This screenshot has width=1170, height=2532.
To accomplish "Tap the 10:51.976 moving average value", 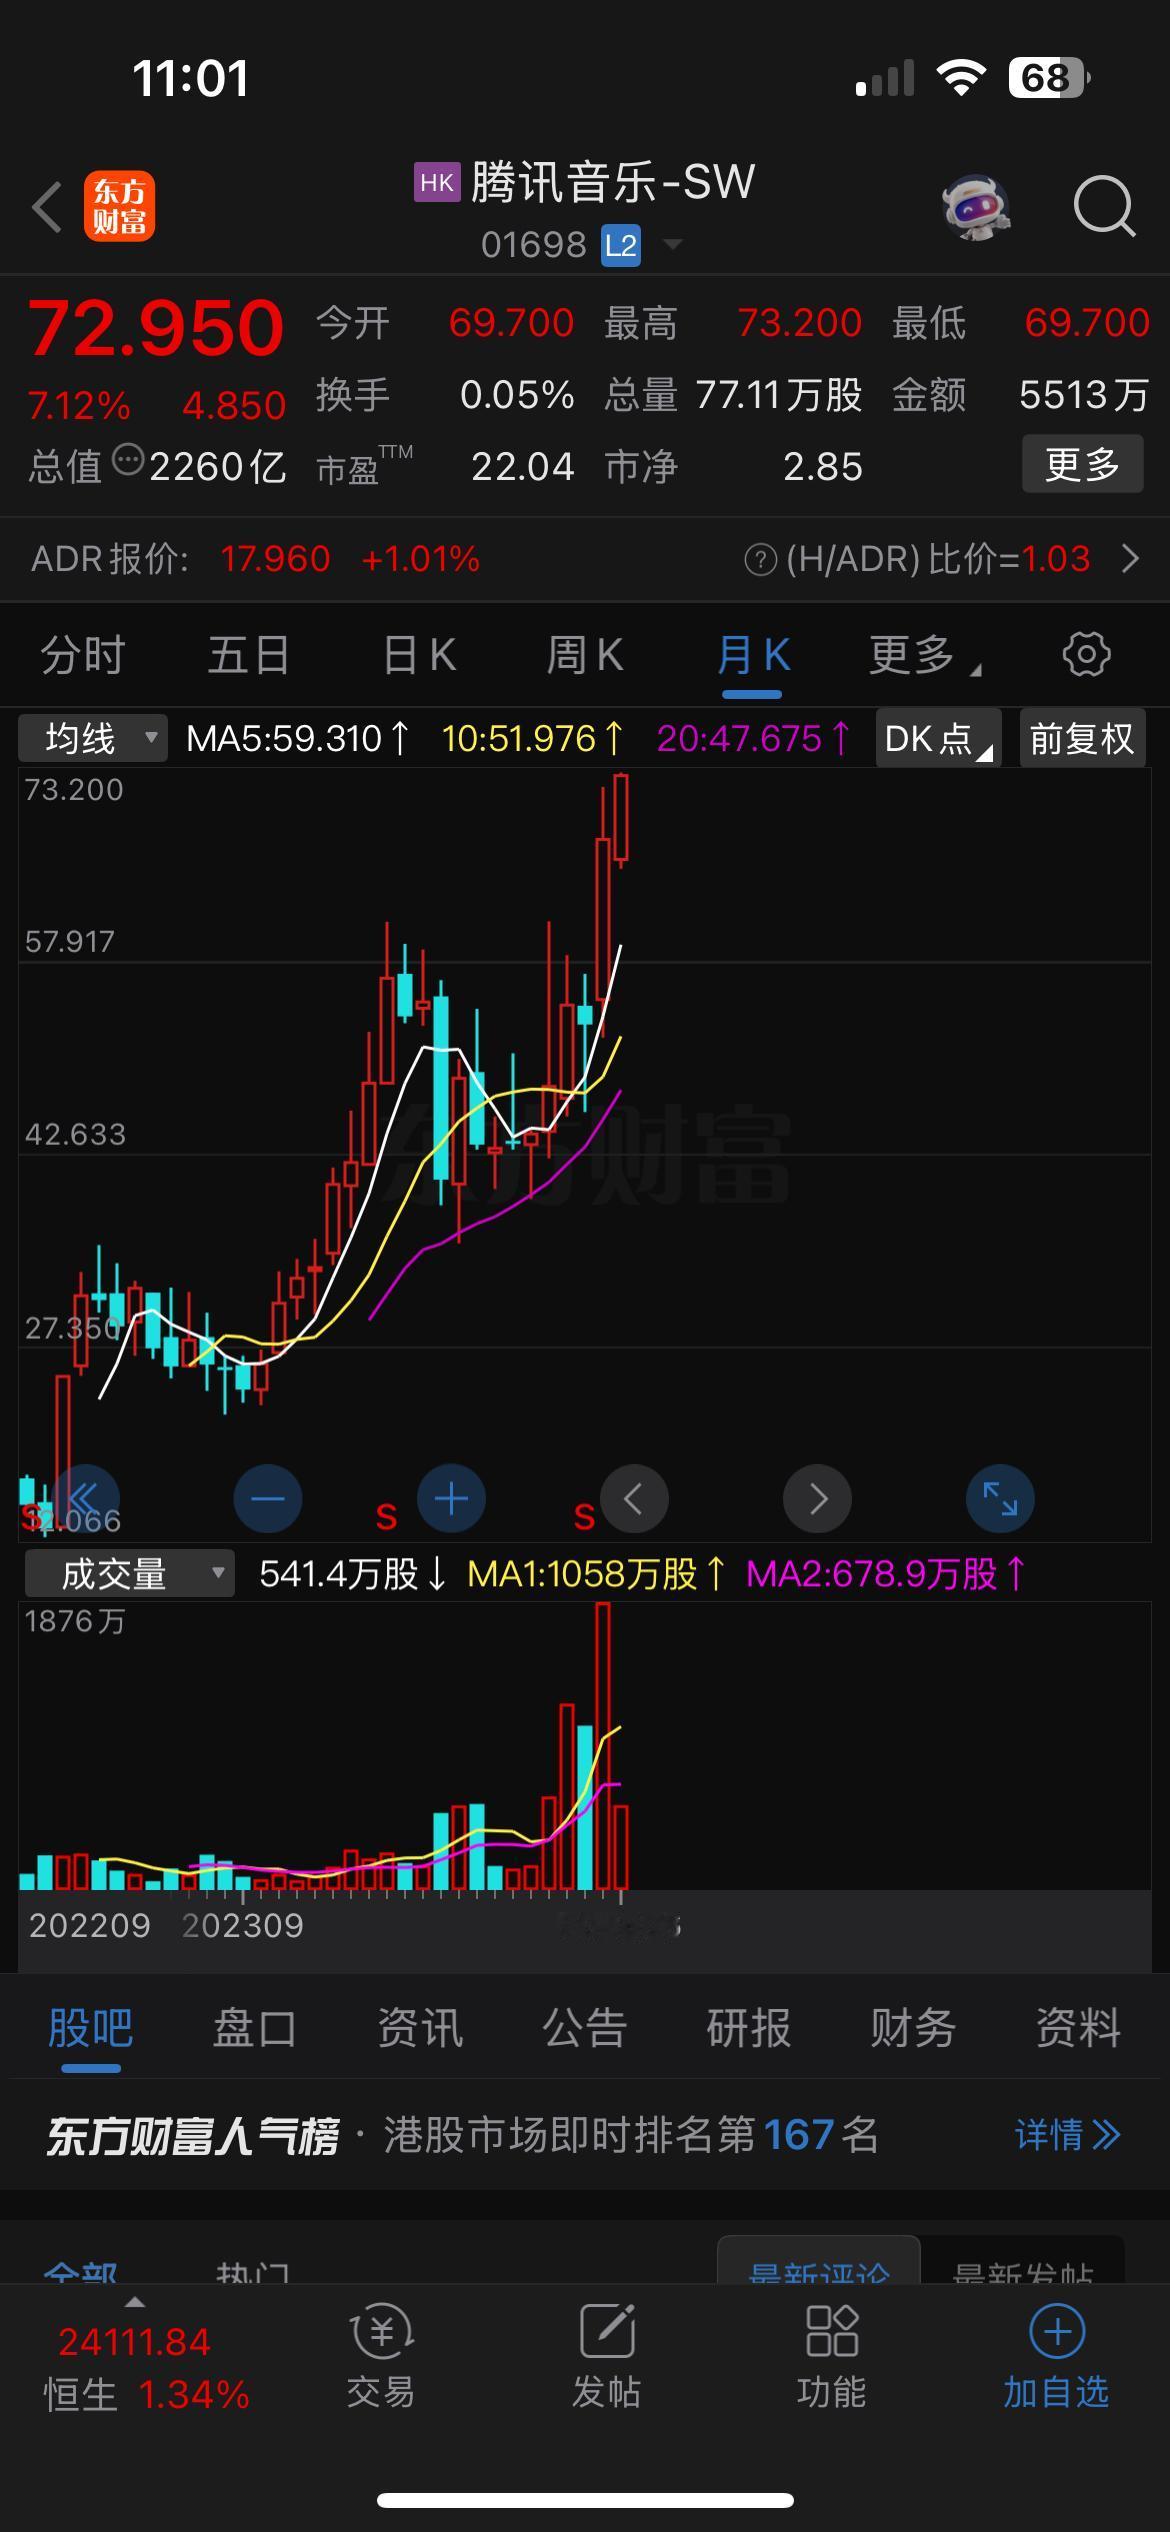I will click(x=532, y=739).
